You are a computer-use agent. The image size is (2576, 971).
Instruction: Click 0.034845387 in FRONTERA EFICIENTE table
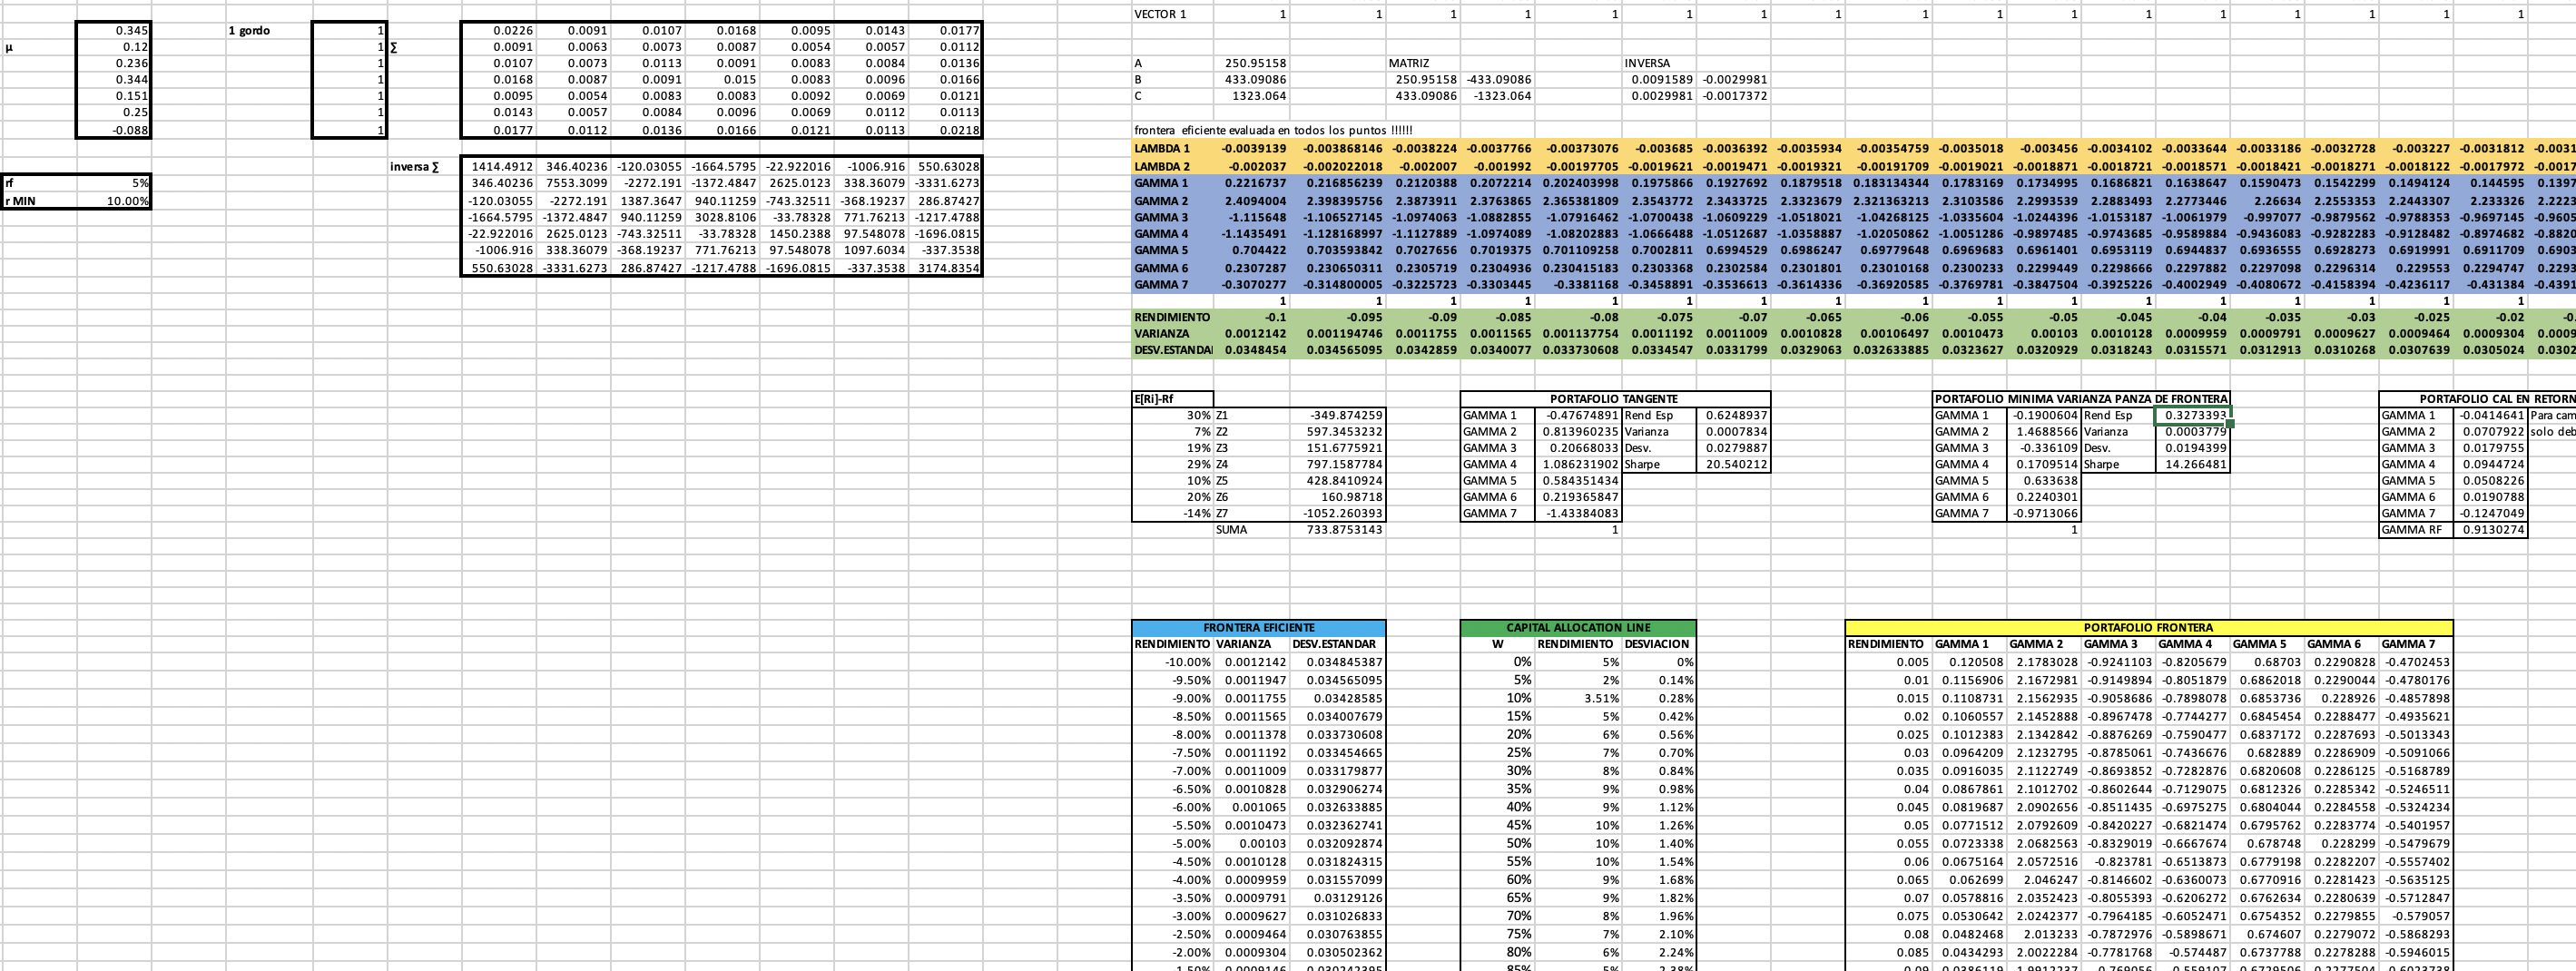[1338, 662]
